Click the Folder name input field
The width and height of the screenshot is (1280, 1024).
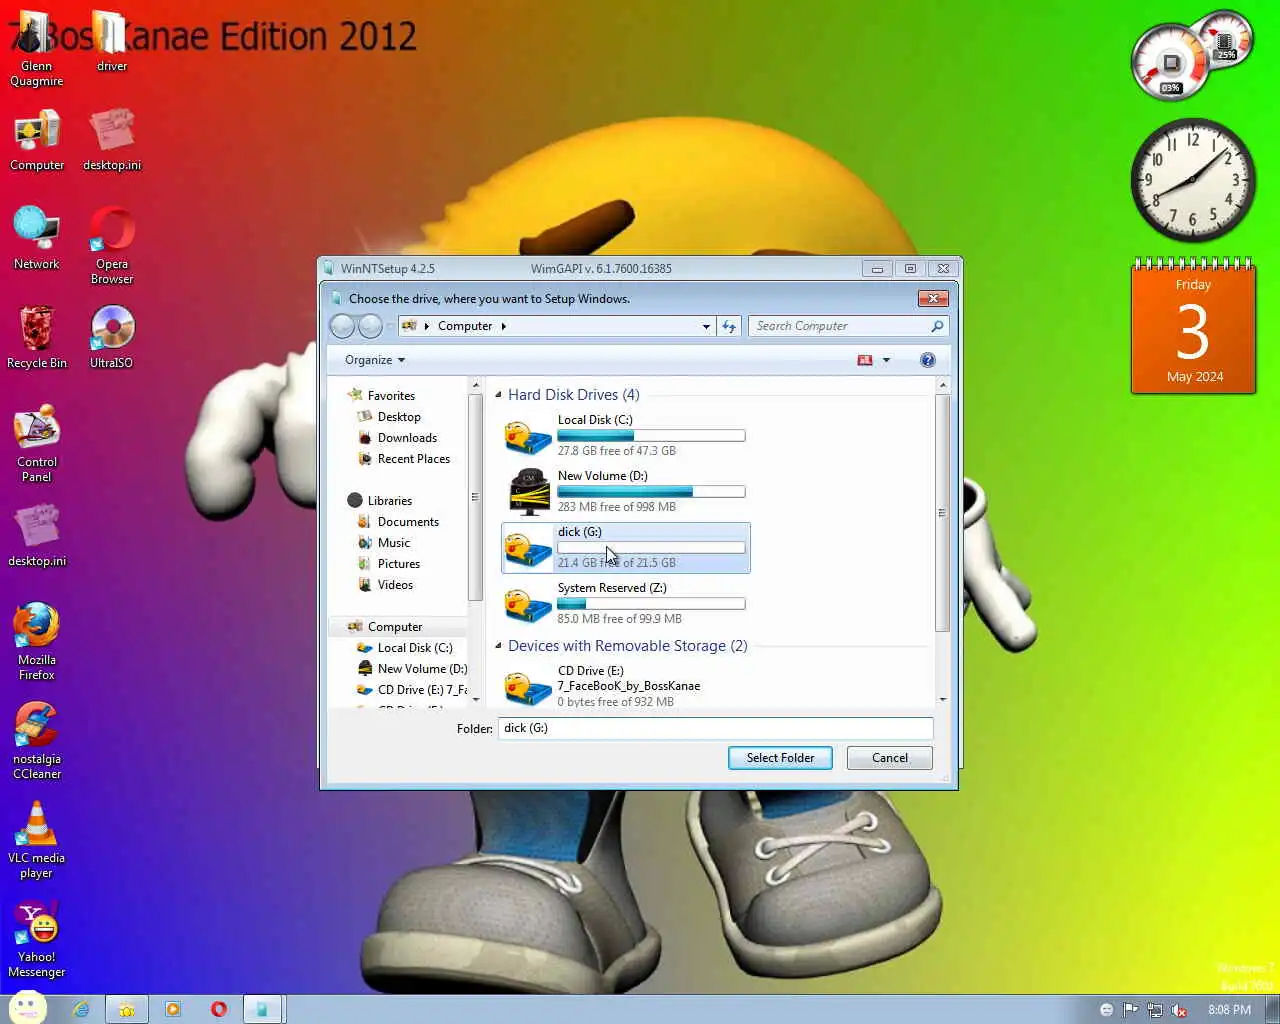715,728
